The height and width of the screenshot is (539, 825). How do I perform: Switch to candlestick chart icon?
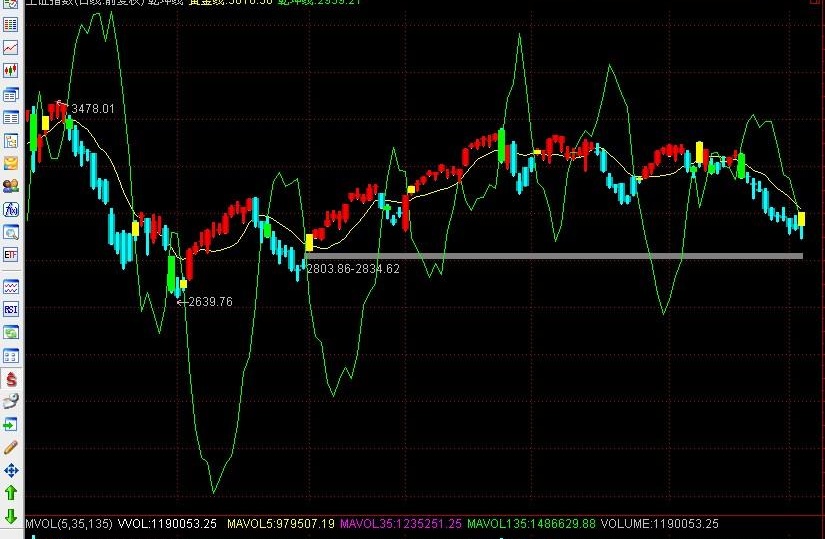[x=11, y=71]
